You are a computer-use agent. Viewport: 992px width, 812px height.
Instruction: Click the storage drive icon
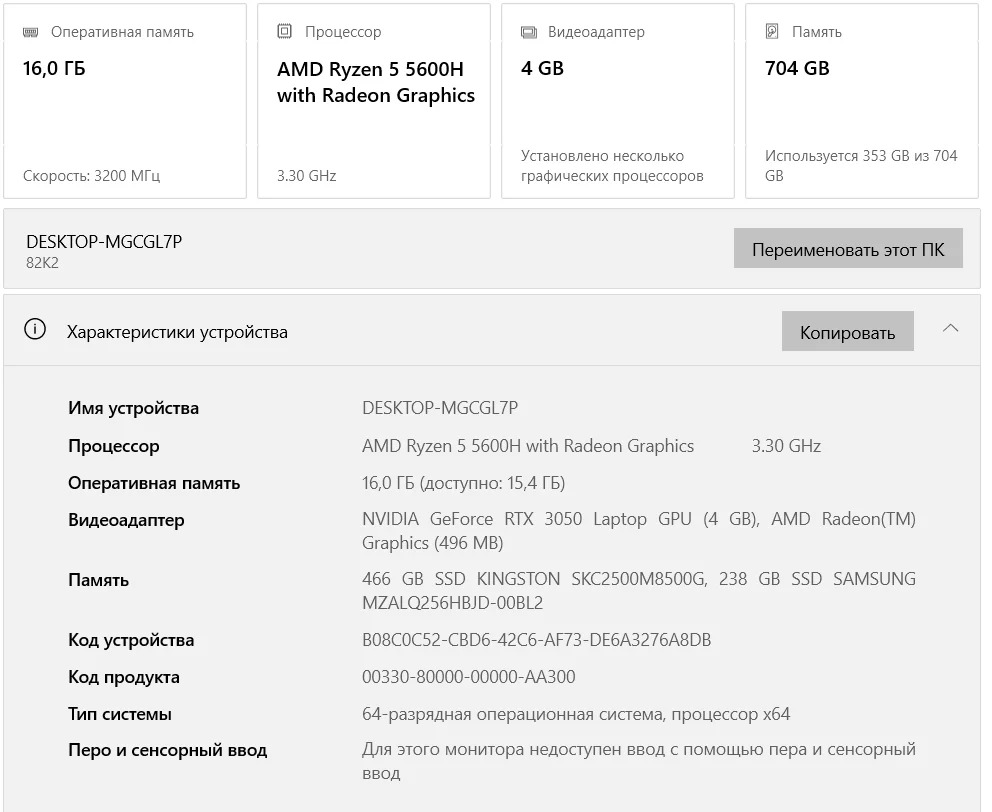[772, 32]
